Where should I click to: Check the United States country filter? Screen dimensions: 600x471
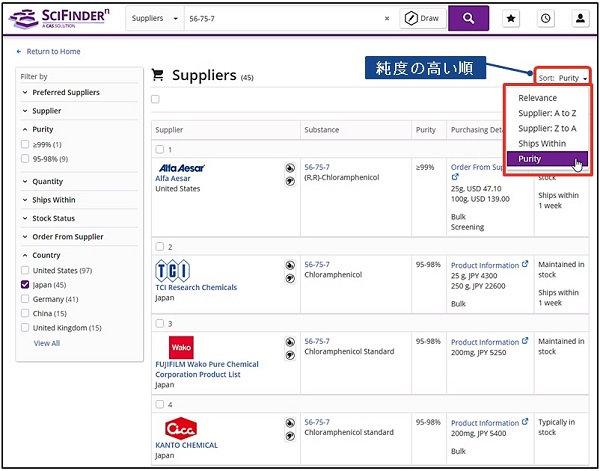tap(25, 271)
